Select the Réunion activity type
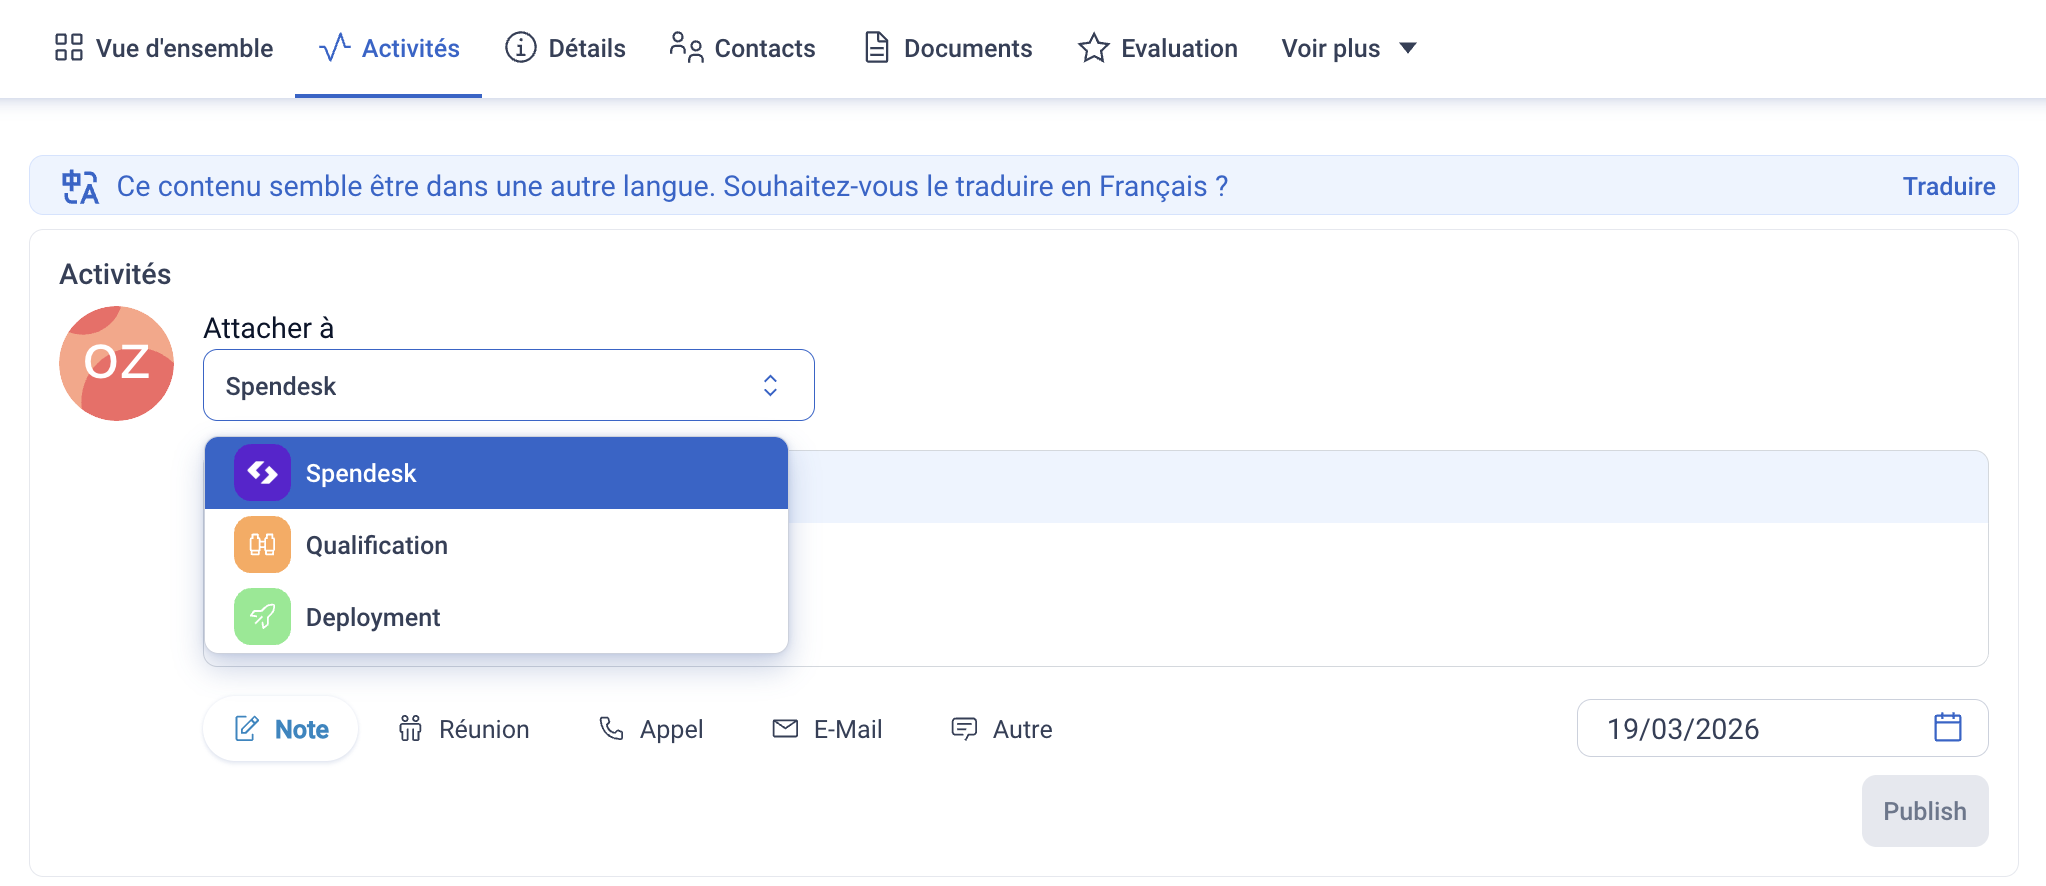This screenshot has height=886, width=2046. (x=463, y=729)
